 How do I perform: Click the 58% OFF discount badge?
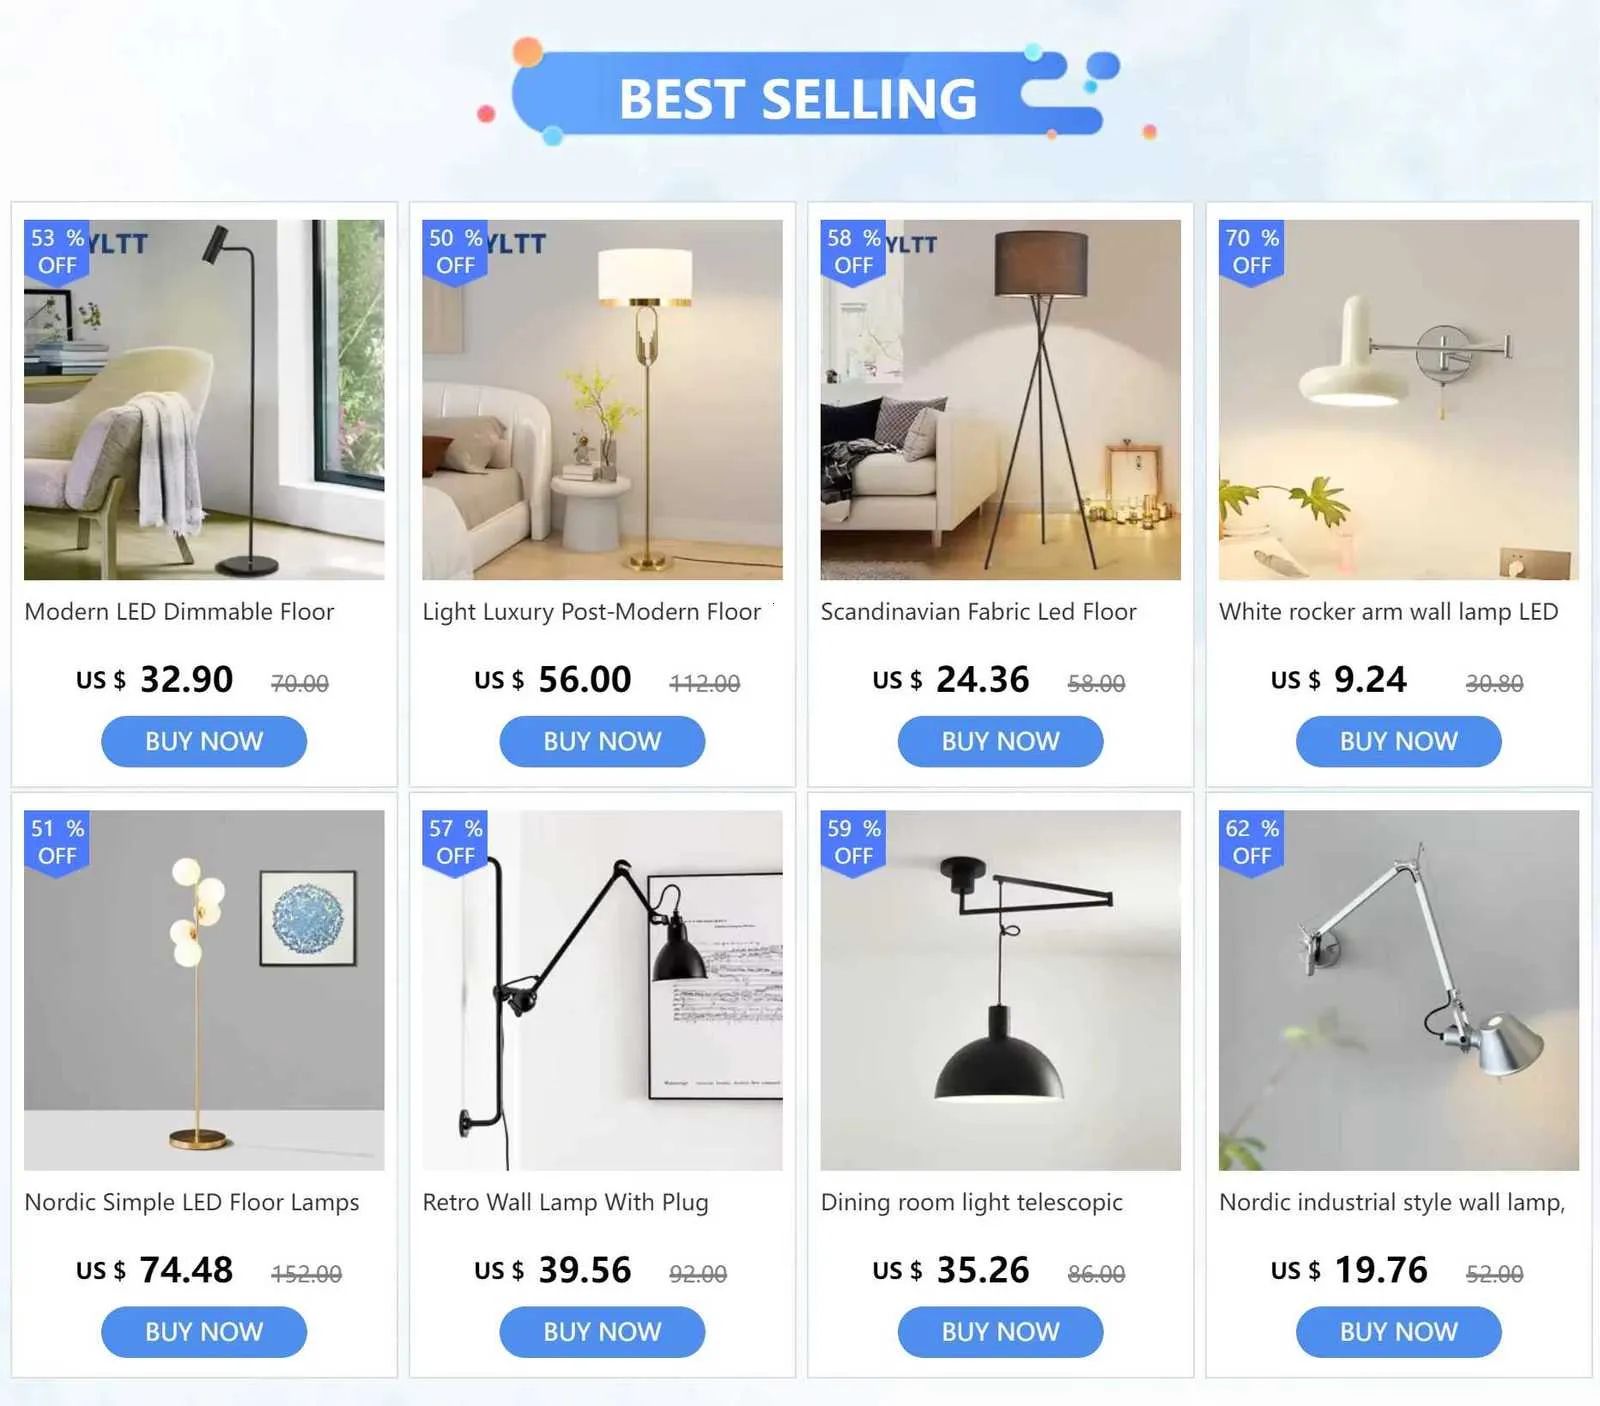pos(853,252)
